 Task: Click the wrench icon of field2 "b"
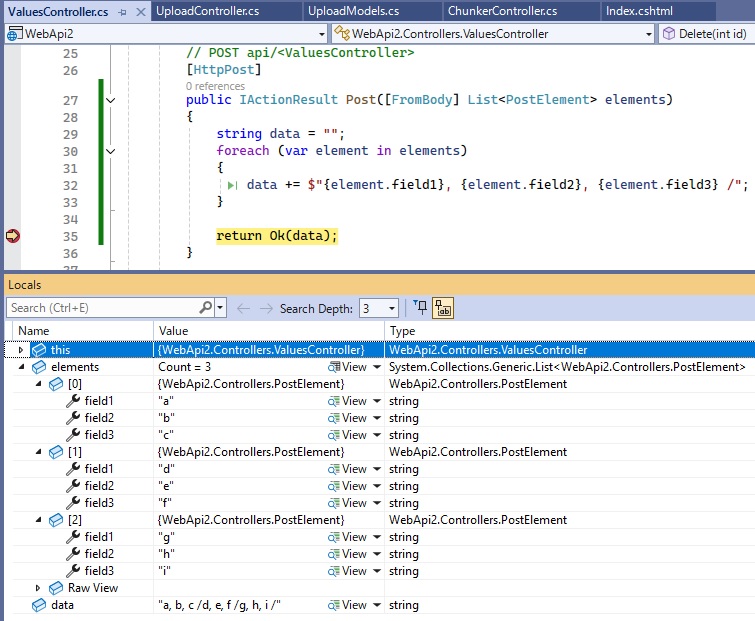pyautogui.click(x=73, y=417)
